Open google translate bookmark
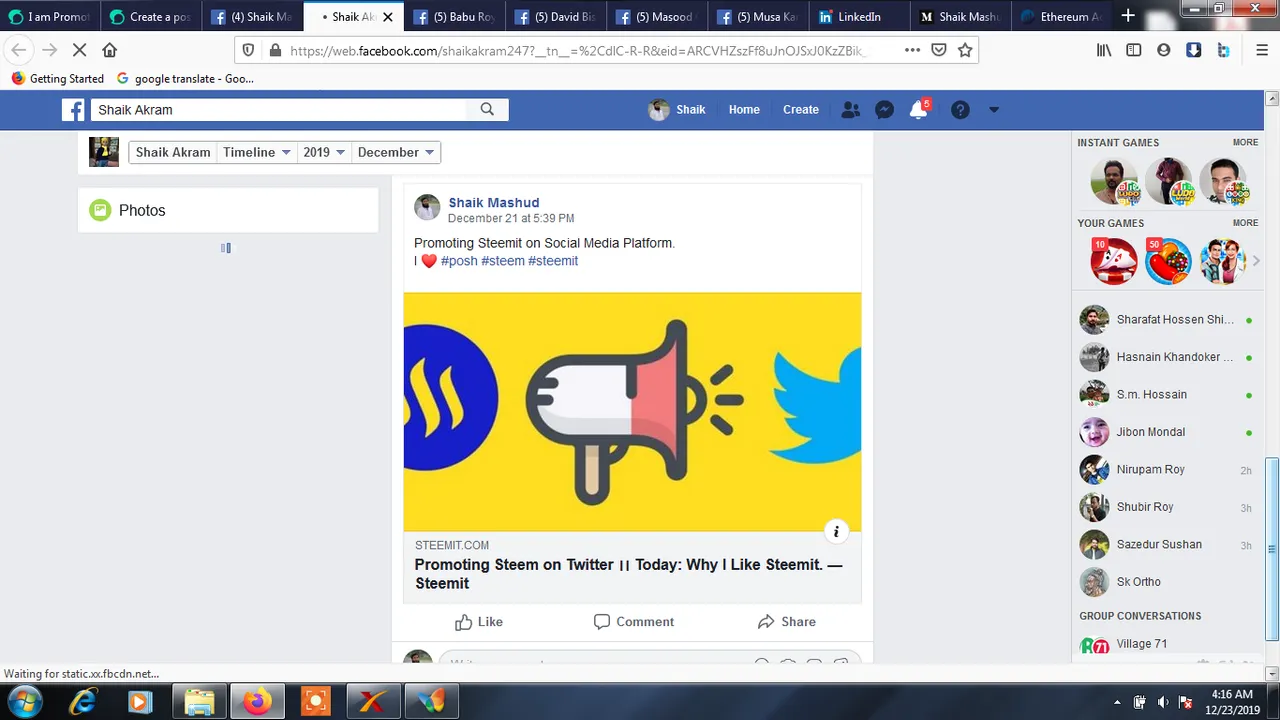This screenshot has width=1280, height=720. [185, 78]
